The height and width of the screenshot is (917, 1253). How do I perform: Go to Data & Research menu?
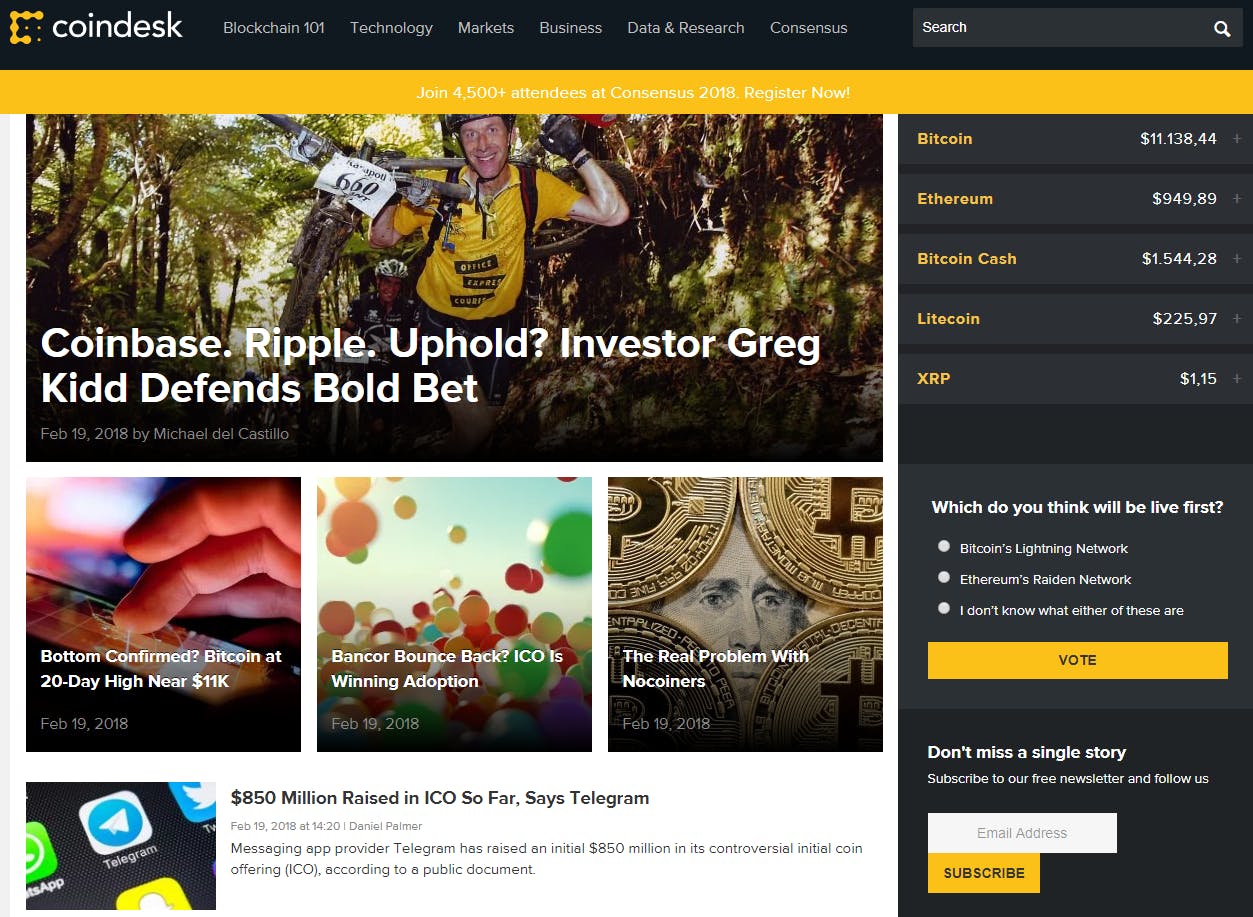point(686,28)
